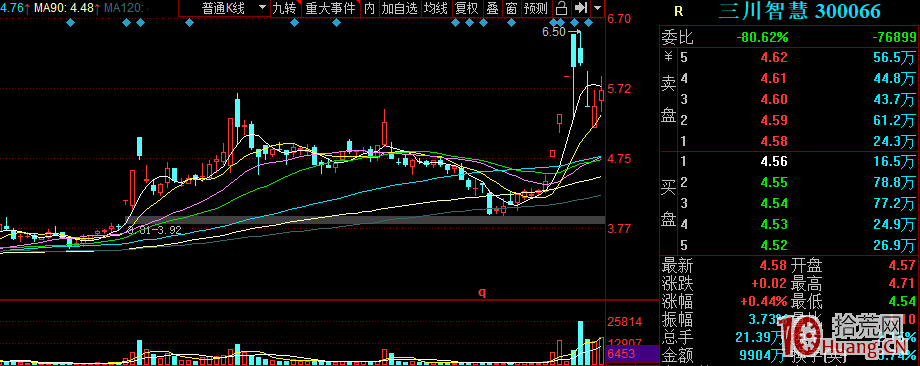
Task: Click the red q marker below chart
Action: pyautogui.click(x=482, y=292)
